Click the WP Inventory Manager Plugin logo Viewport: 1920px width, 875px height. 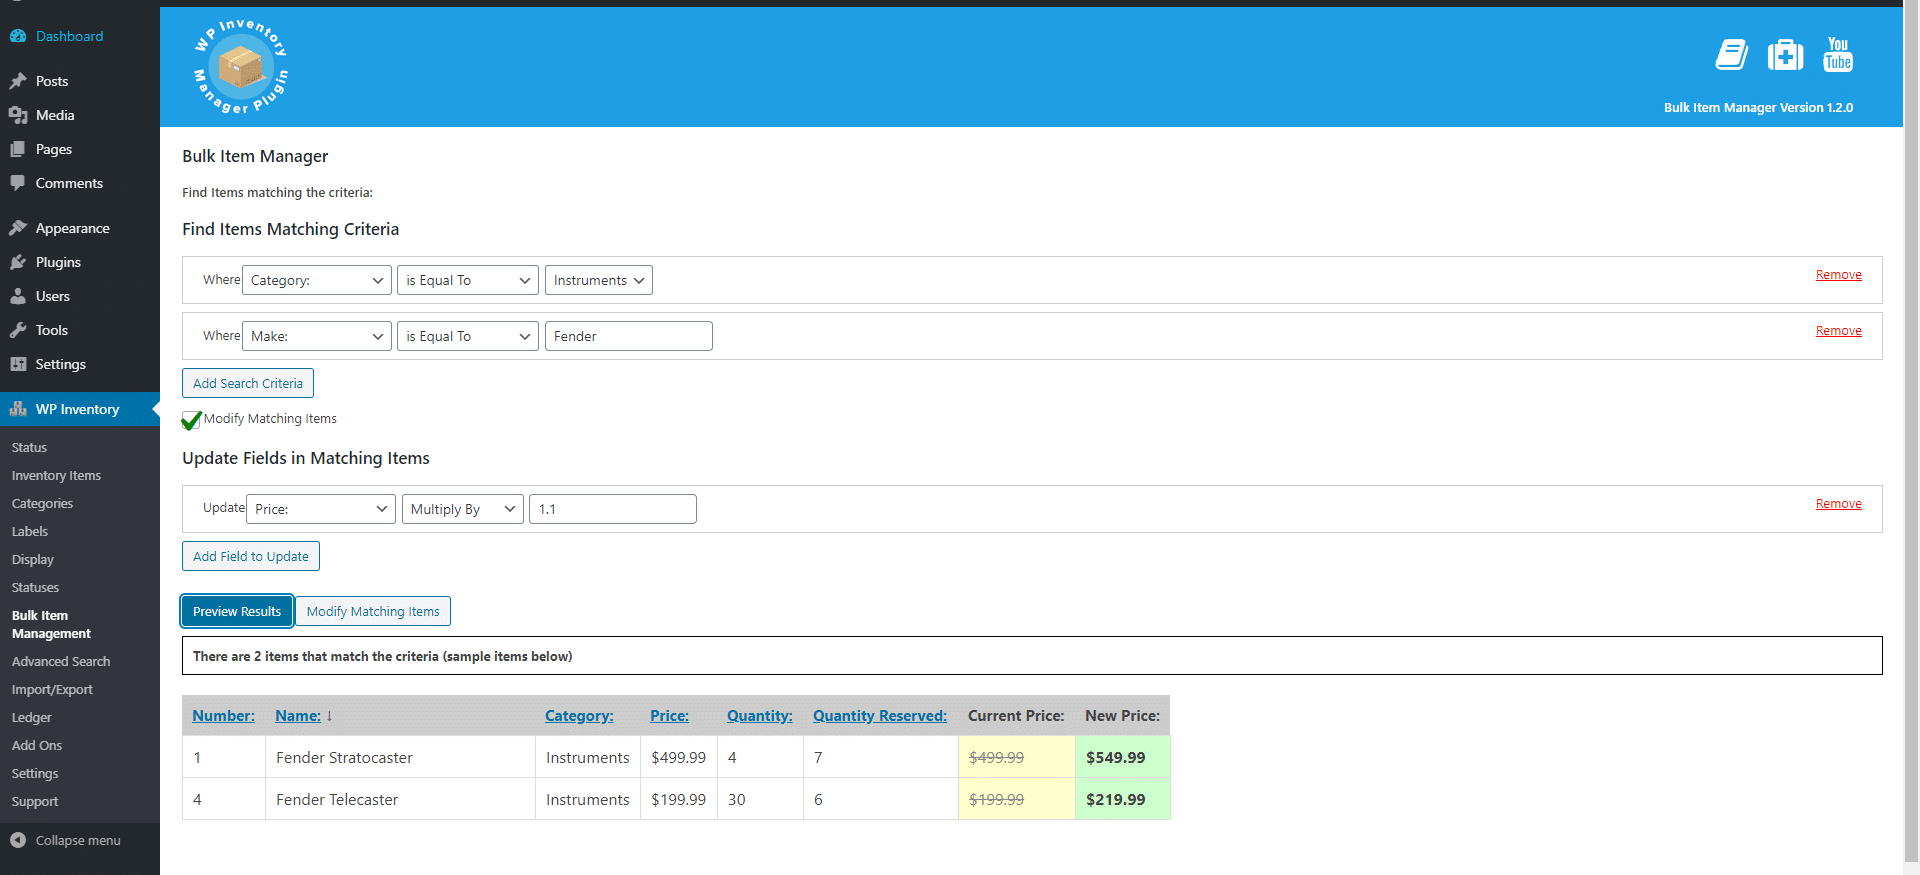tap(240, 66)
